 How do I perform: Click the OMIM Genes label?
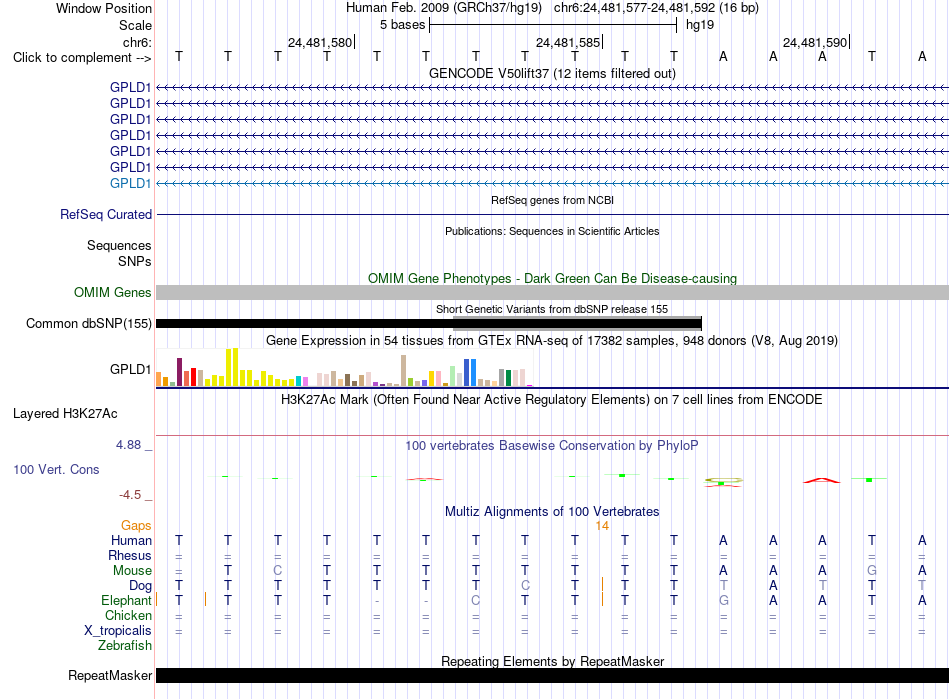(x=113, y=293)
